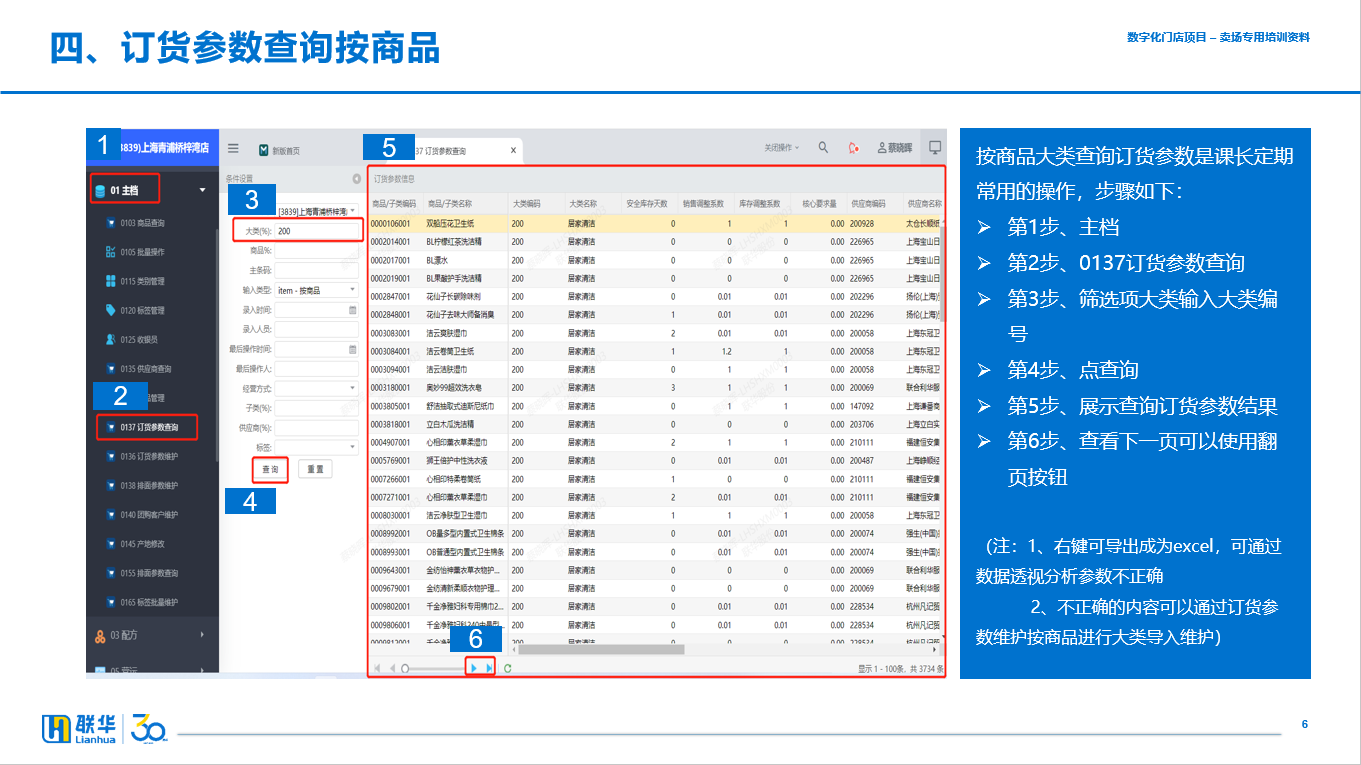Select the row coded 0003818001 立白木瓜洗洁精

(653, 424)
